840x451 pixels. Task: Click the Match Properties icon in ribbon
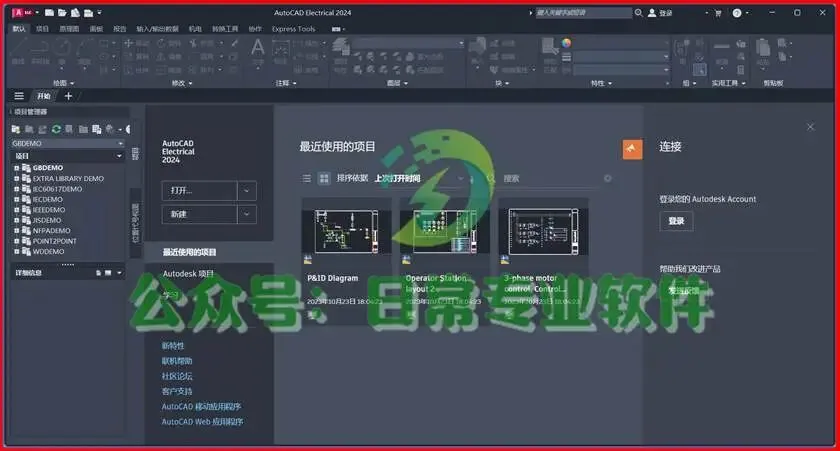point(550,47)
